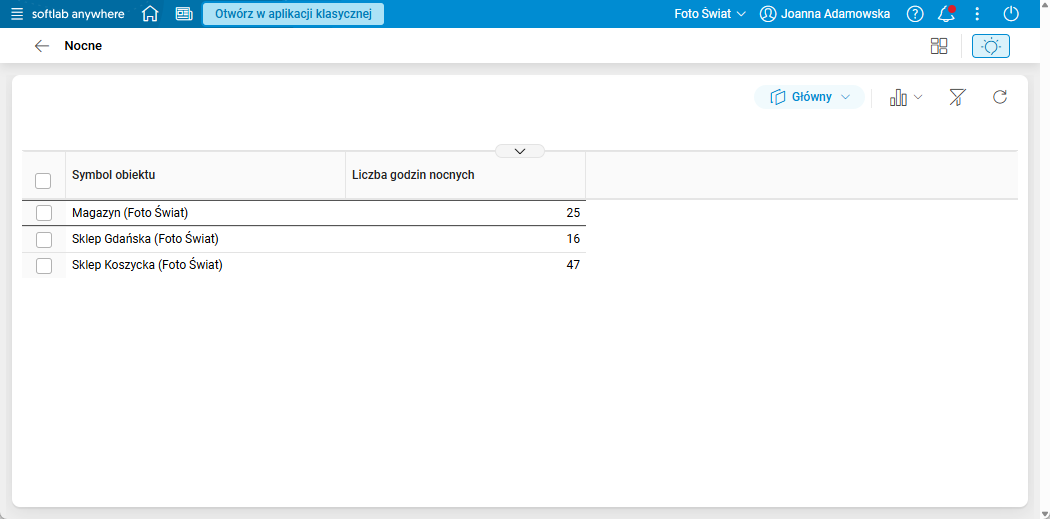Click Otwórz w aplikacji klasycznej button
The width and height of the screenshot is (1050, 519).
click(x=293, y=14)
